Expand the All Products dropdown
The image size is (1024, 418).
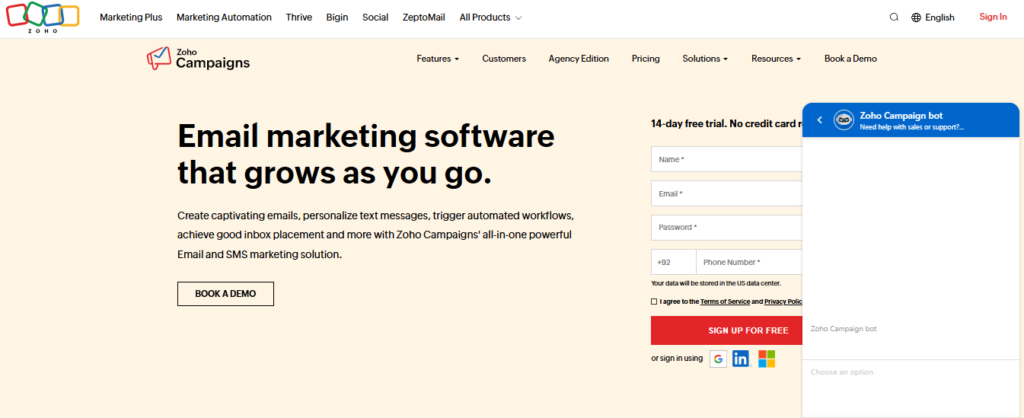(x=490, y=18)
